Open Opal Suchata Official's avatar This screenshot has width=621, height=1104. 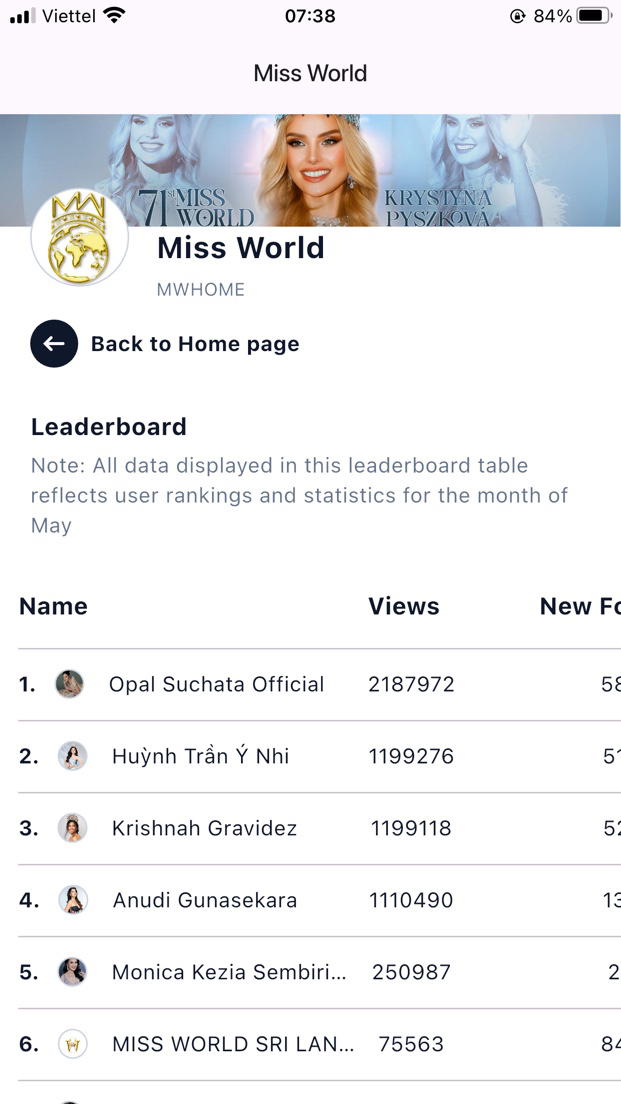click(x=69, y=684)
